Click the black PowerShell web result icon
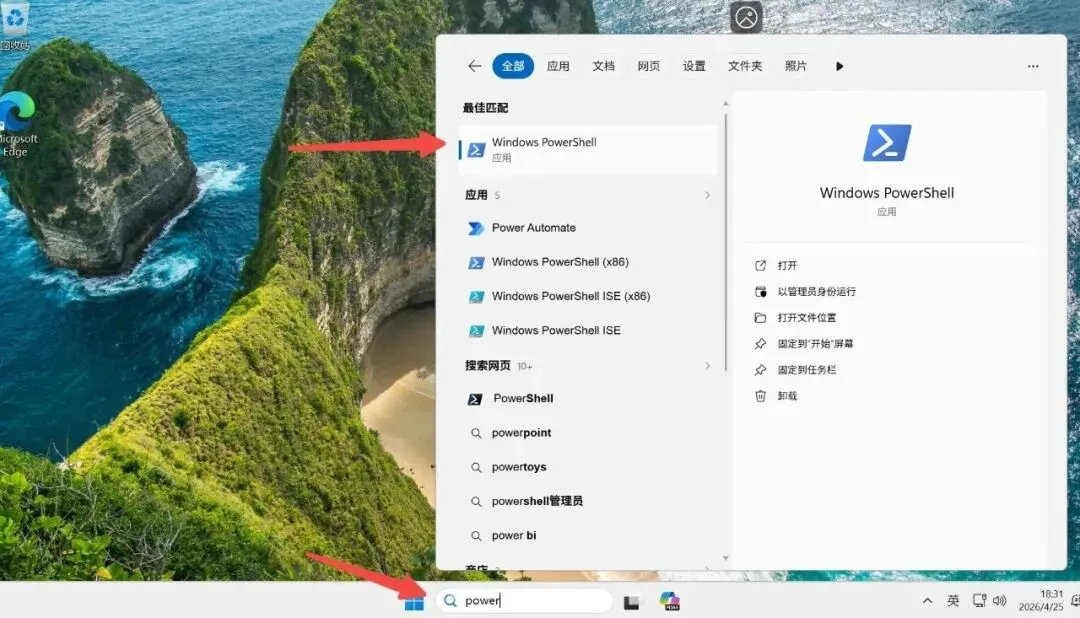The height and width of the screenshot is (618, 1080). [x=475, y=399]
